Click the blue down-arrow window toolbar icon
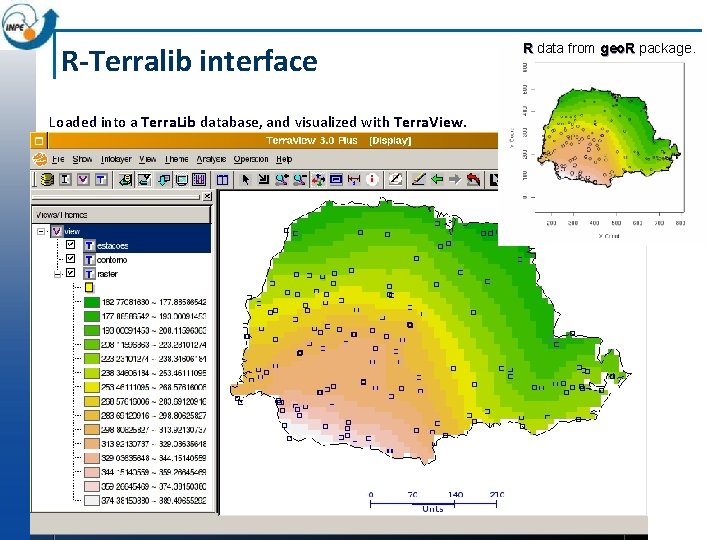720x540 pixels. pos(163,180)
